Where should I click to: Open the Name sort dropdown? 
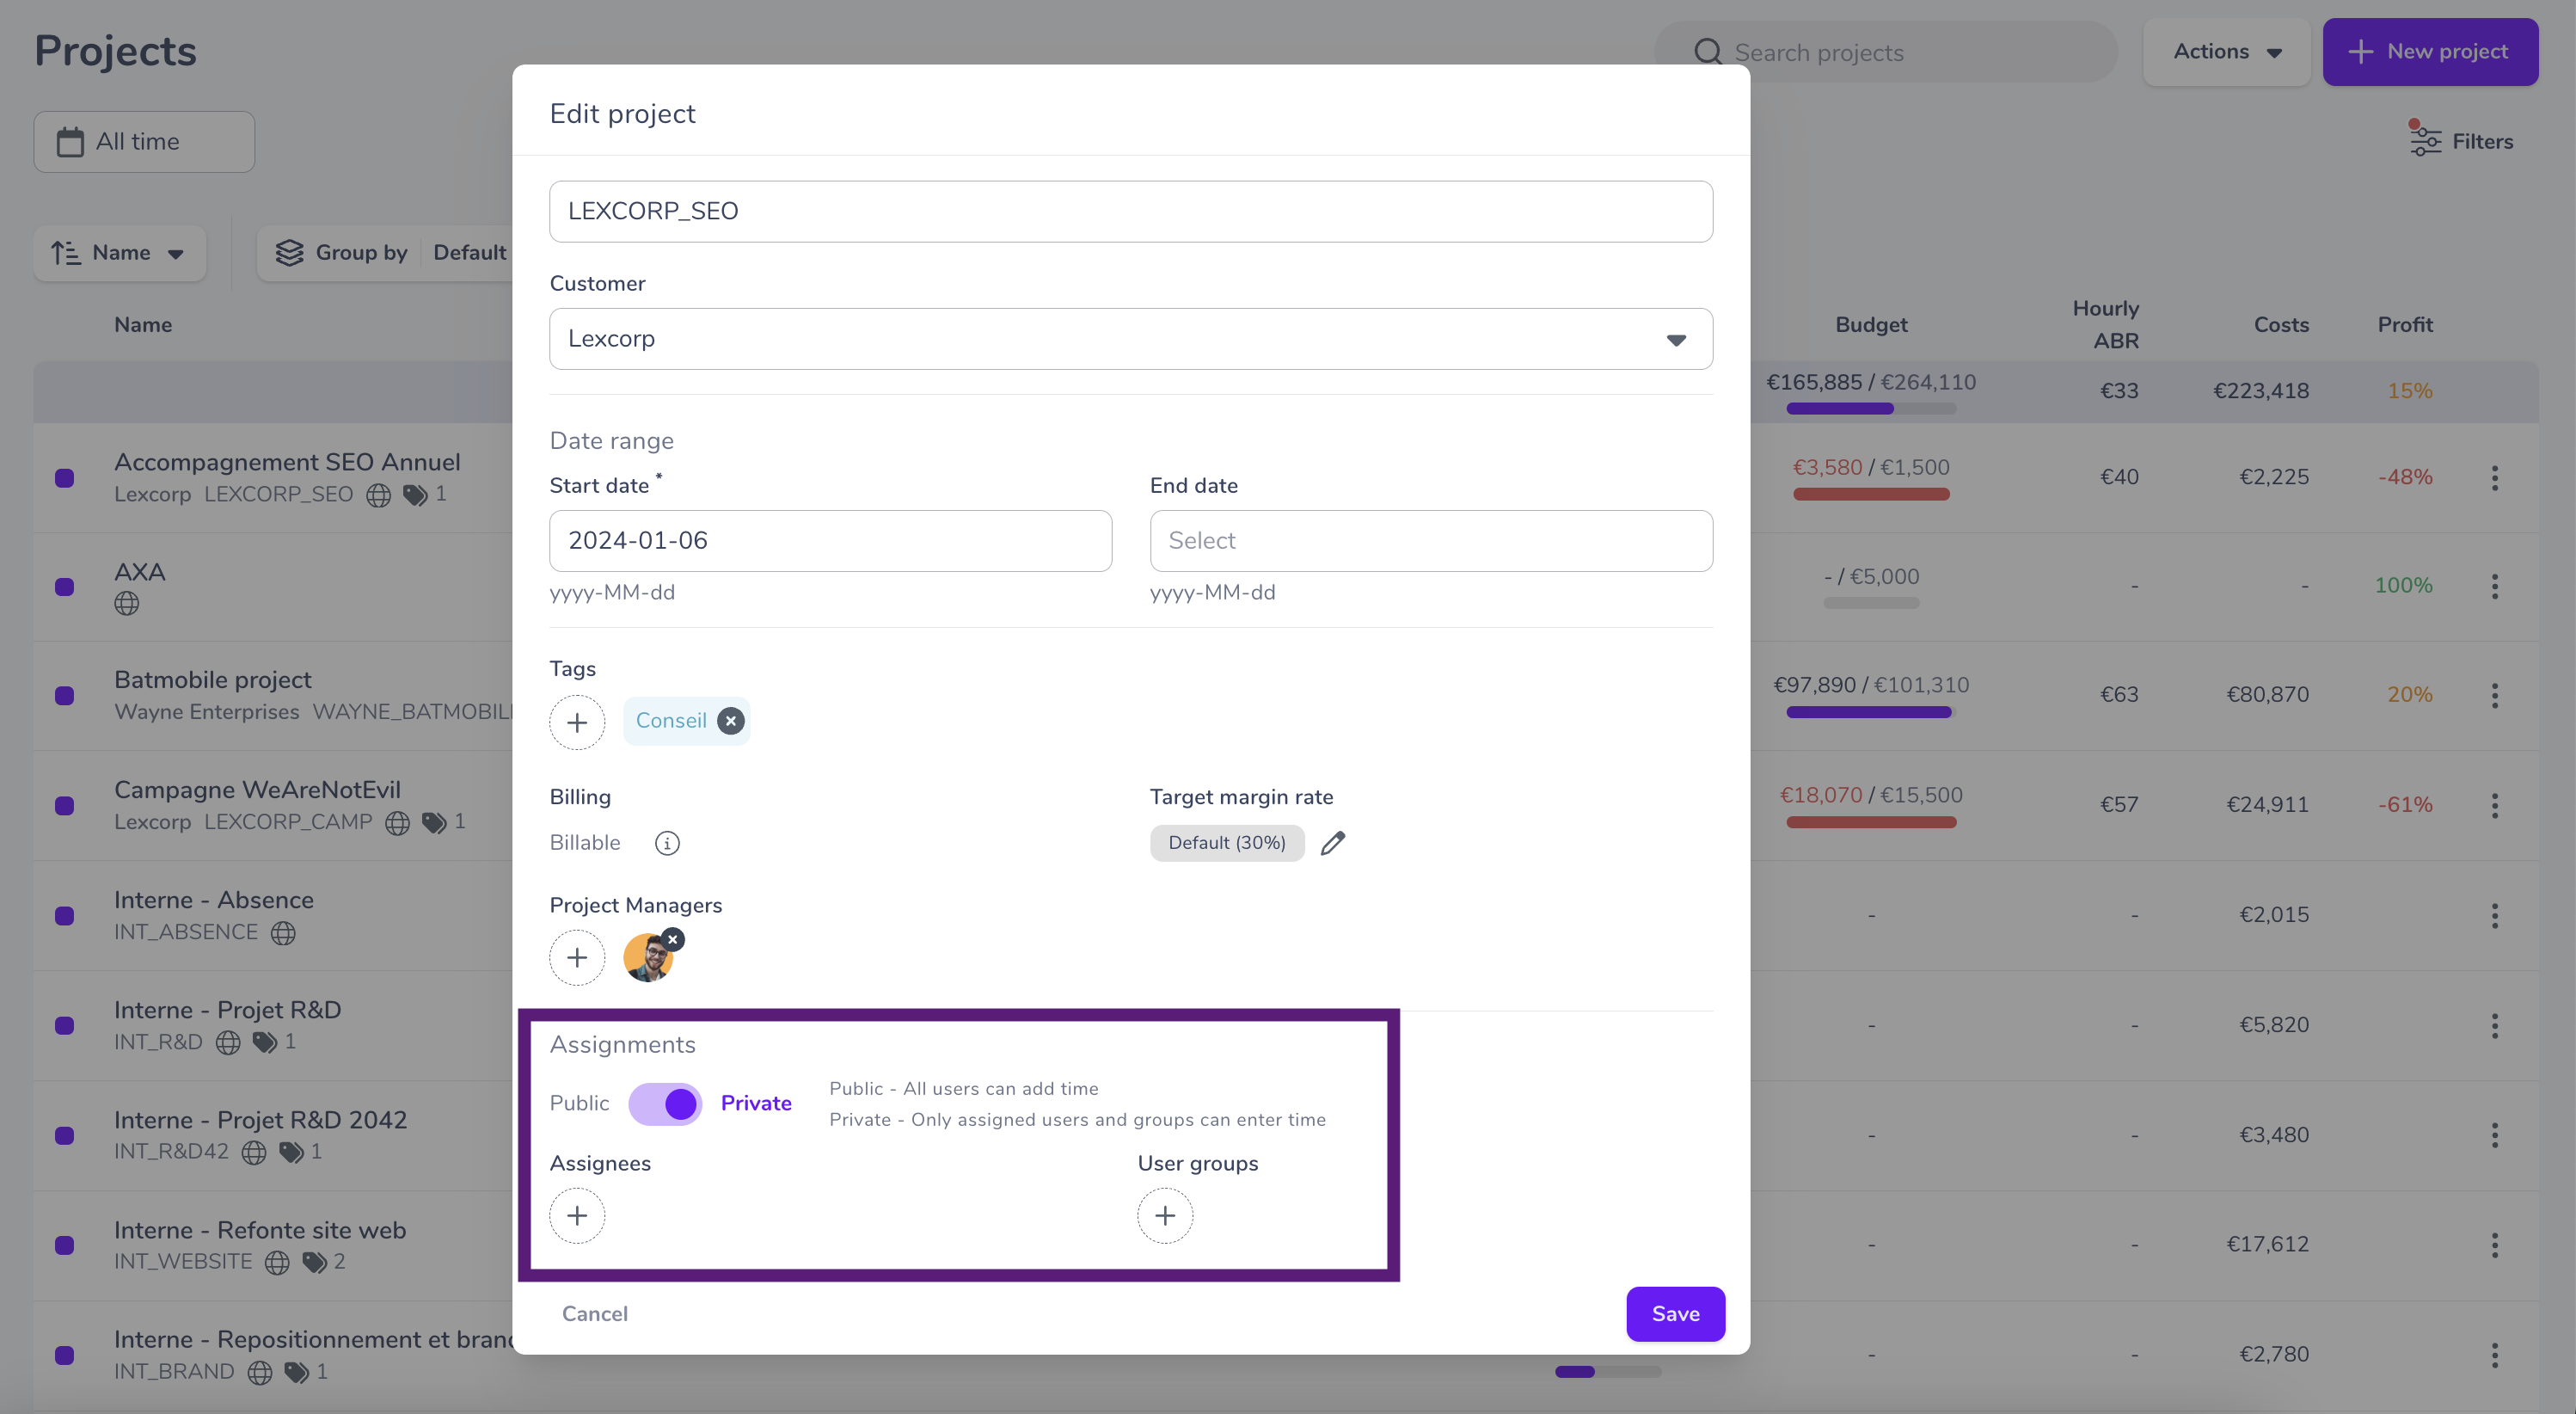coord(120,253)
